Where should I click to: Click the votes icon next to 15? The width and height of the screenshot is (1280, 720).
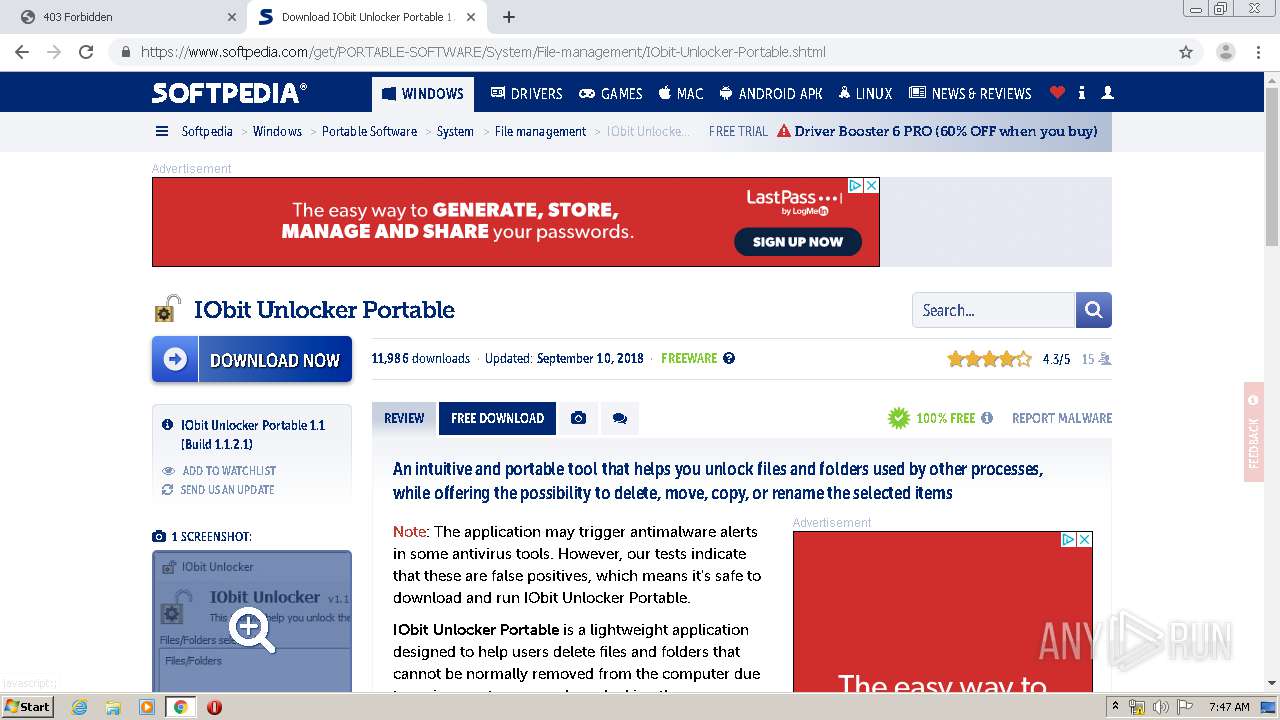click(x=1105, y=359)
